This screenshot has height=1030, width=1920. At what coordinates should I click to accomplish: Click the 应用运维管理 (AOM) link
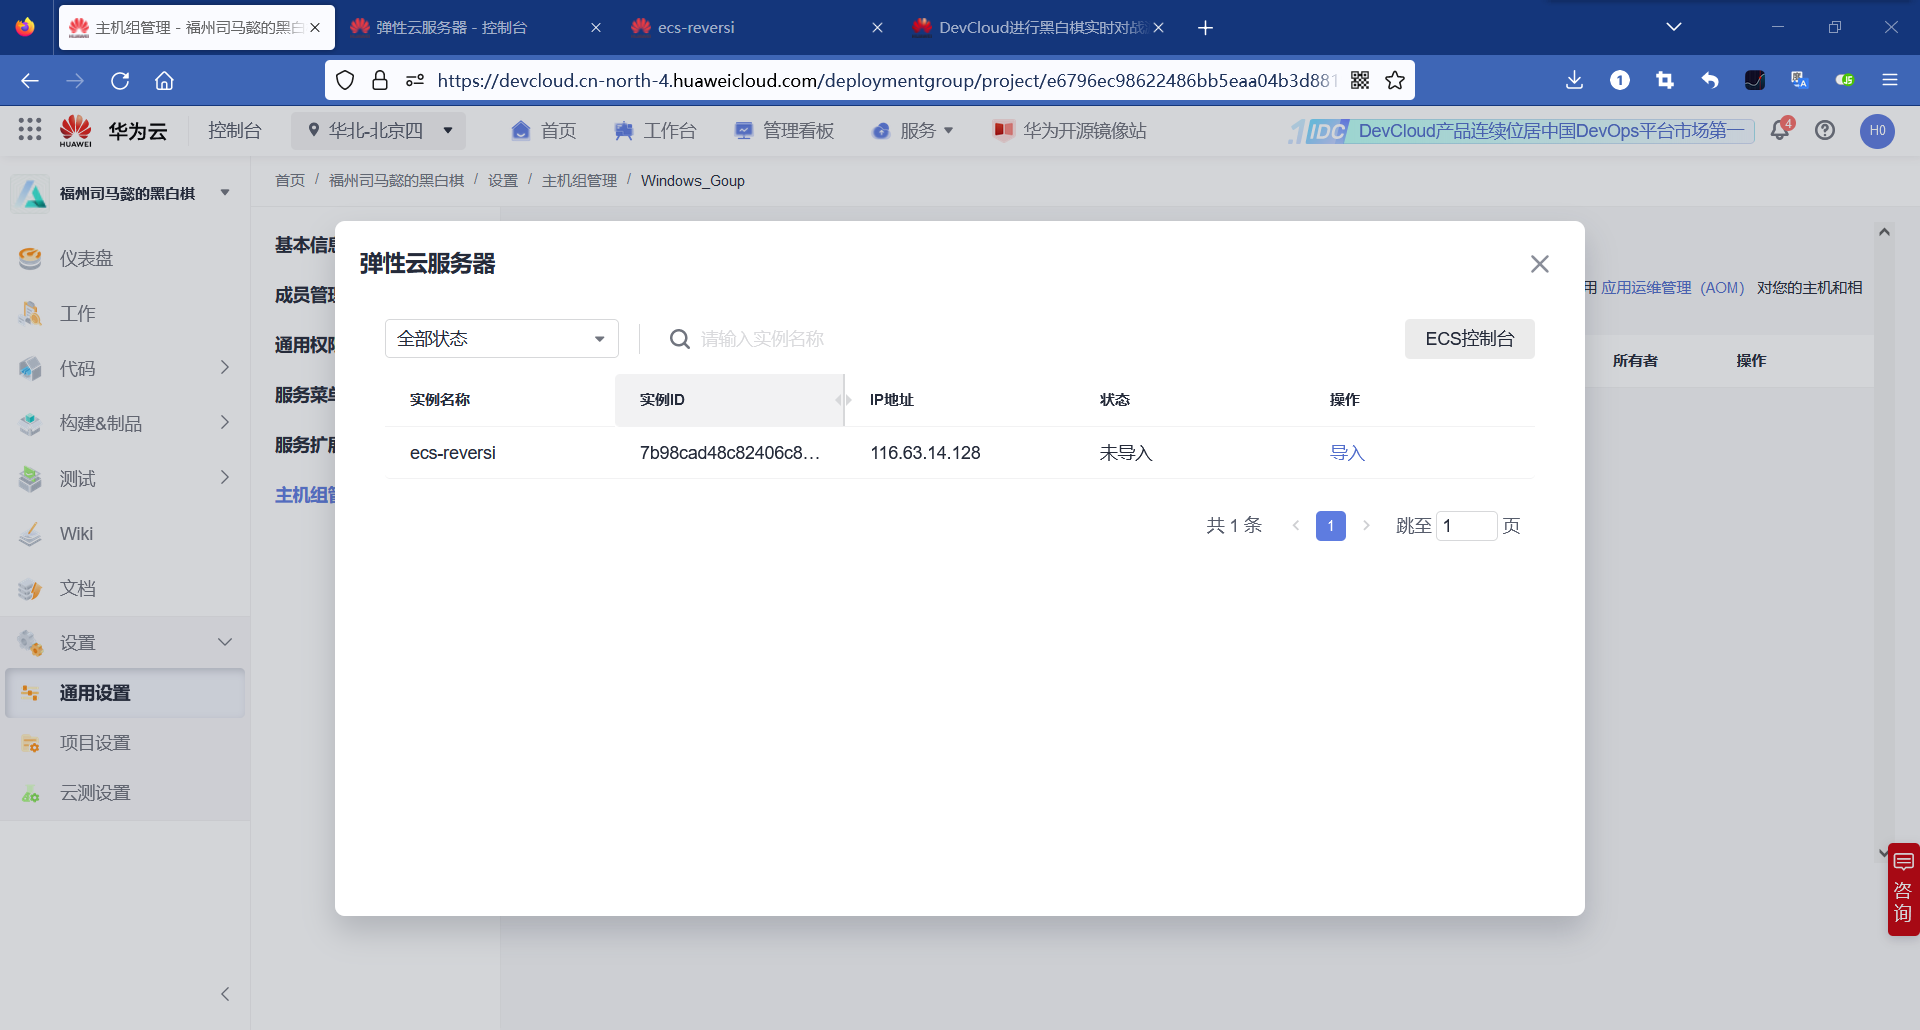[1672, 288]
